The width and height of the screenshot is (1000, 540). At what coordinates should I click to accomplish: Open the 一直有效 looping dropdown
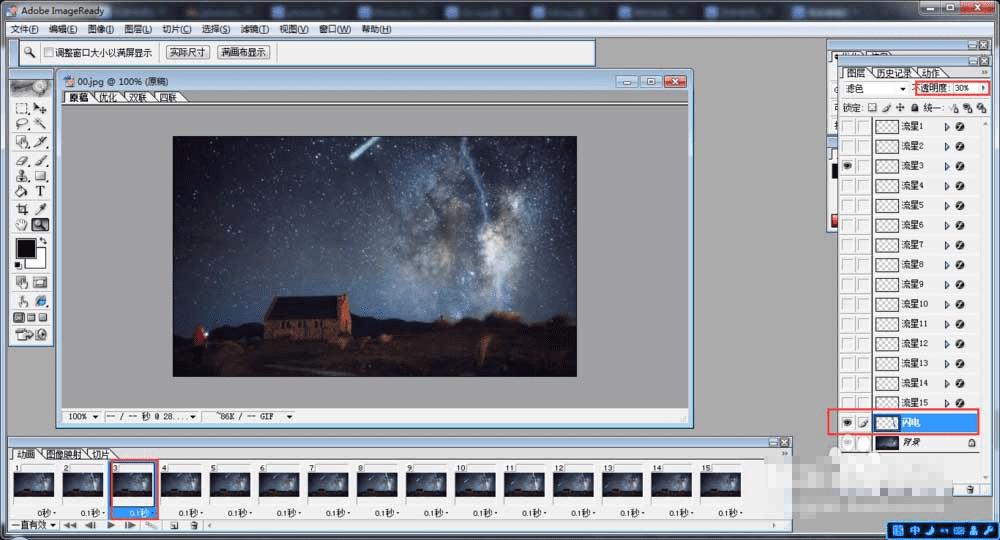(x=32, y=525)
